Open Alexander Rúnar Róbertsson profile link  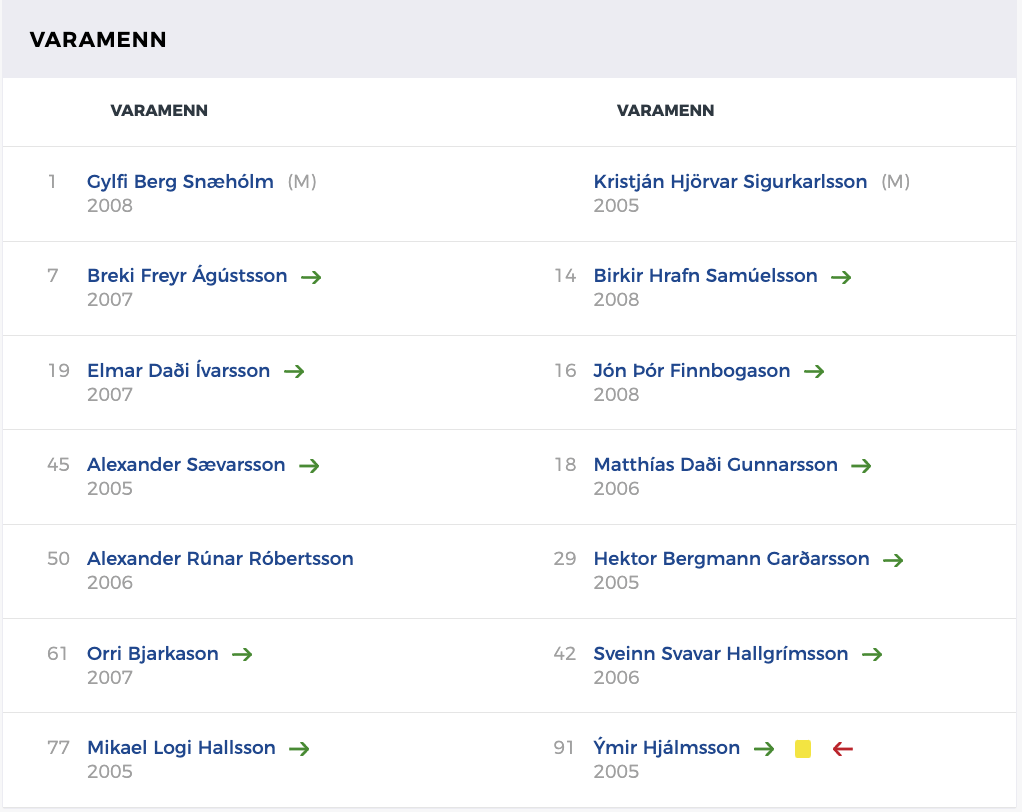[220, 559]
